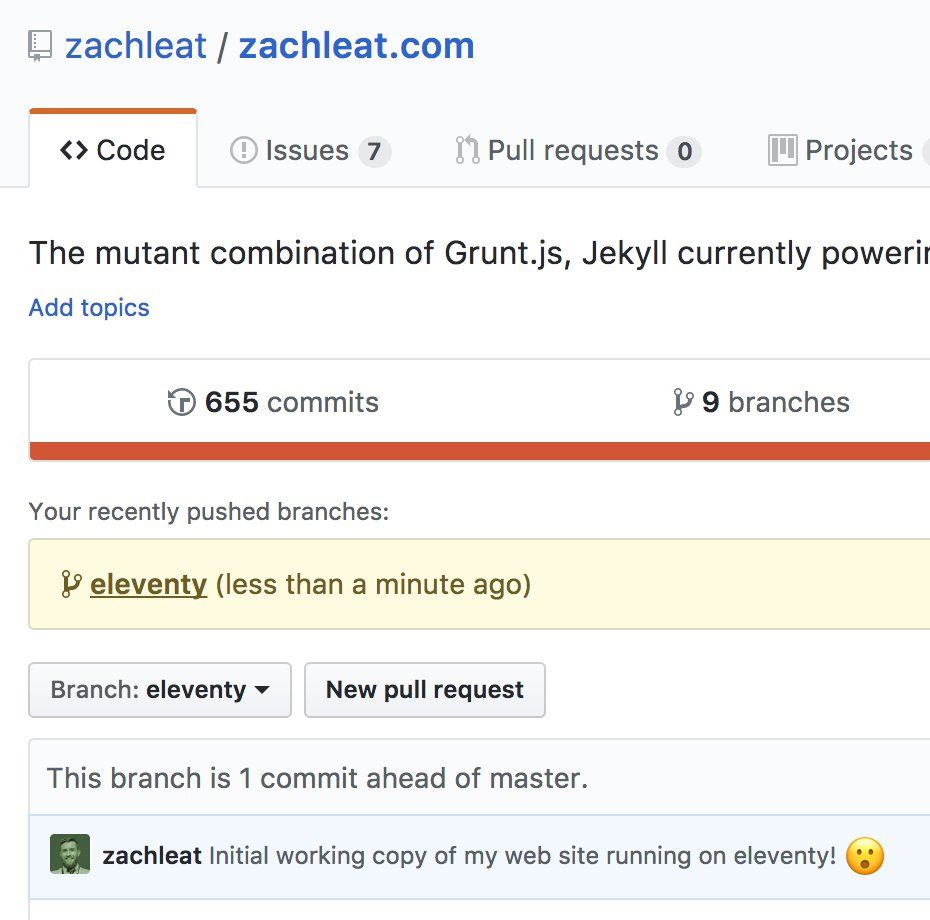Switch to the Issues tab
The width and height of the screenshot is (930, 920).
tap(310, 150)
